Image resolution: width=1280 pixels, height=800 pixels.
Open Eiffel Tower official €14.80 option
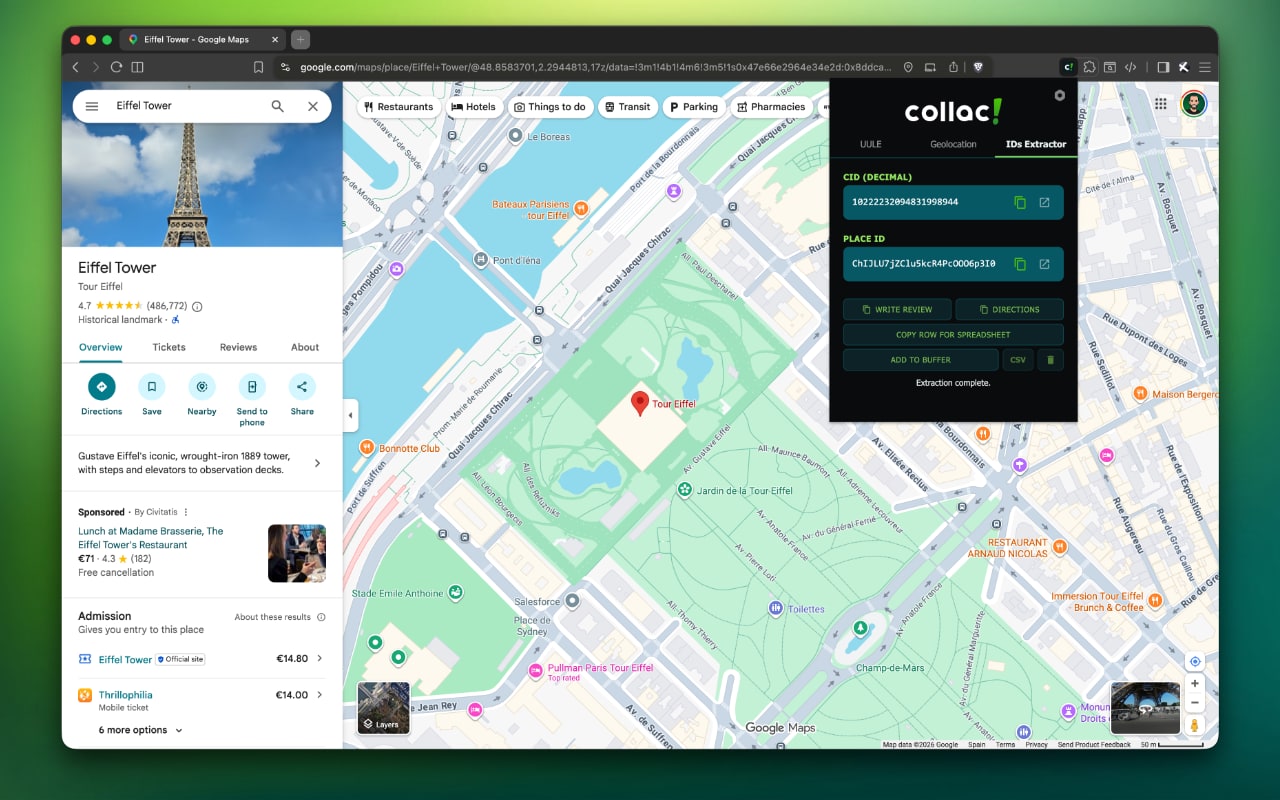click(202, 659)
